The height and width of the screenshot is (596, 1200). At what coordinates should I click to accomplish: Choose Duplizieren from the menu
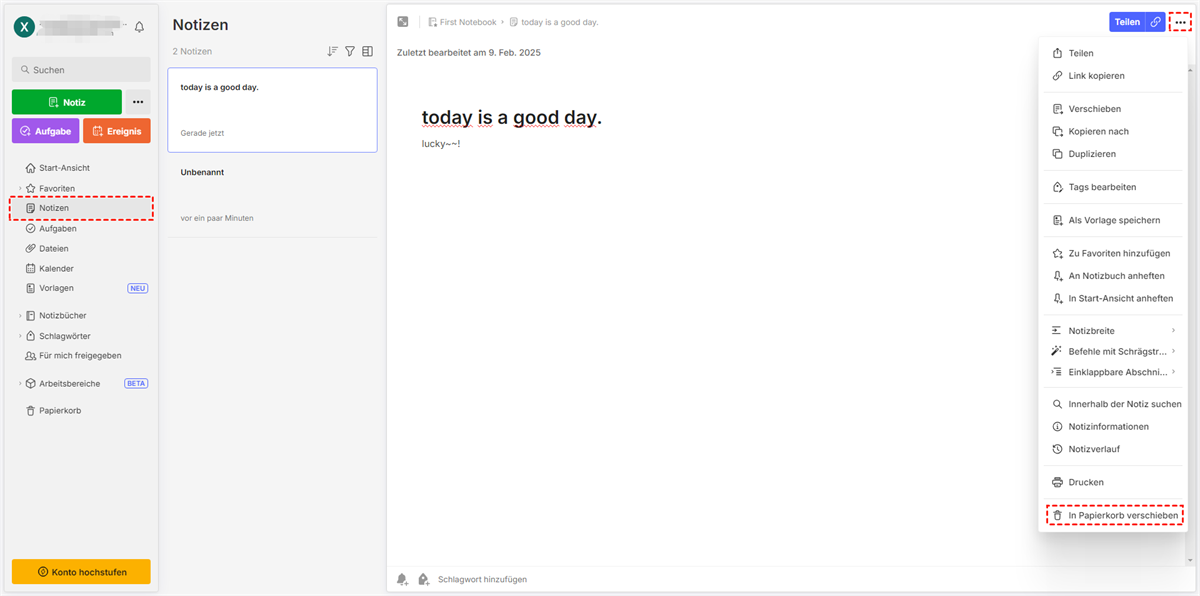(1092, 154)
